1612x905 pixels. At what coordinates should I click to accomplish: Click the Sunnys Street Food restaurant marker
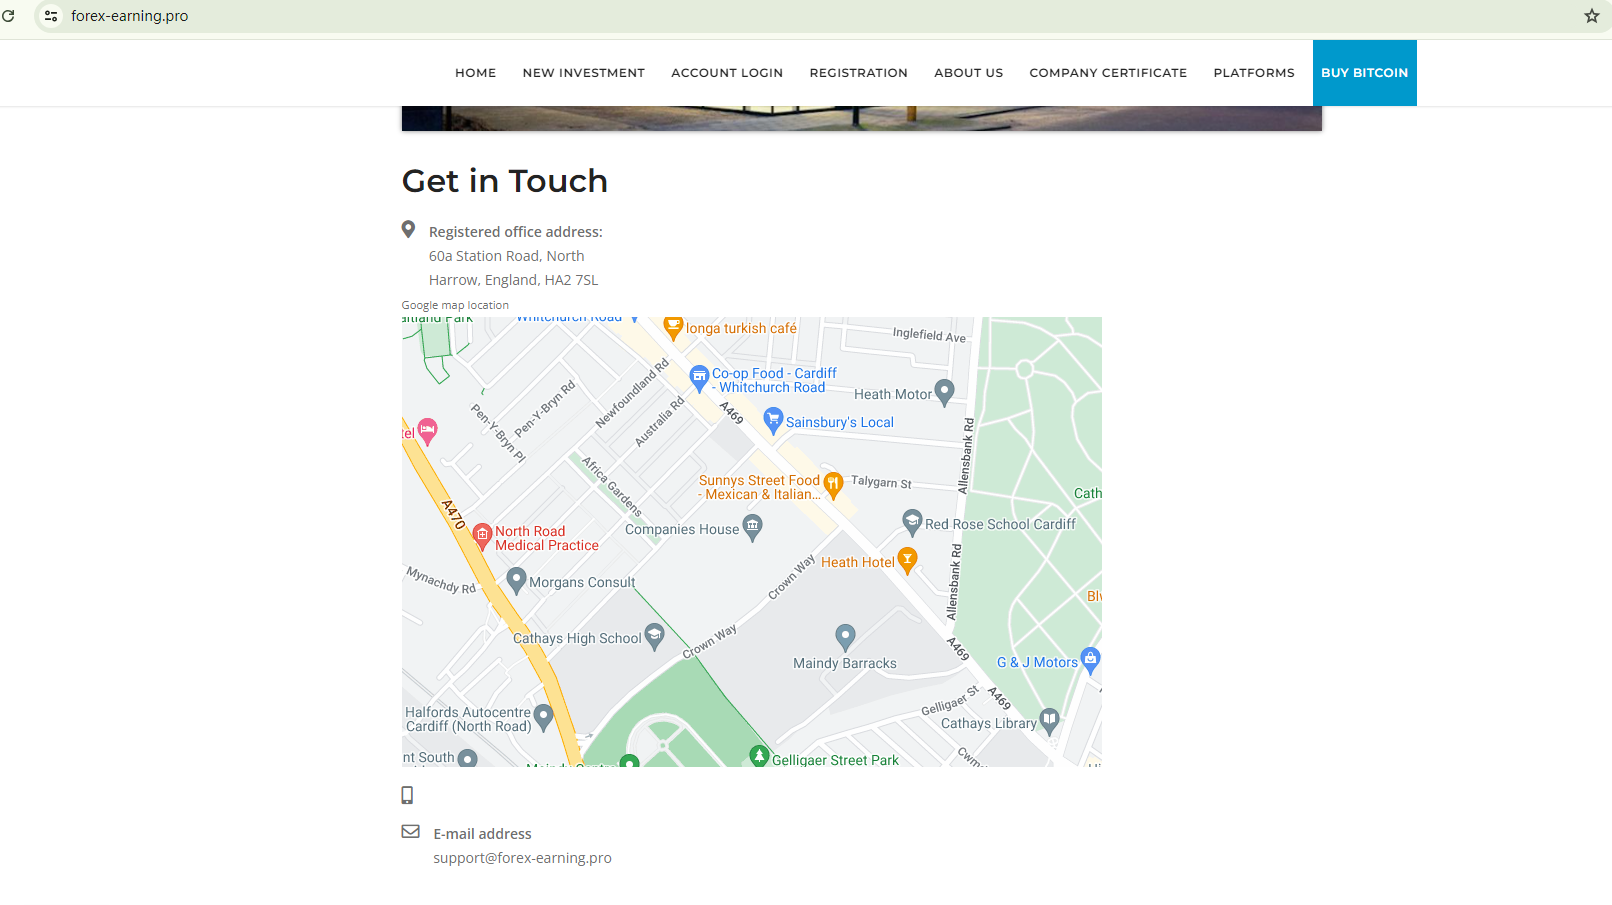pyautogui.click(x=833, y=484)
